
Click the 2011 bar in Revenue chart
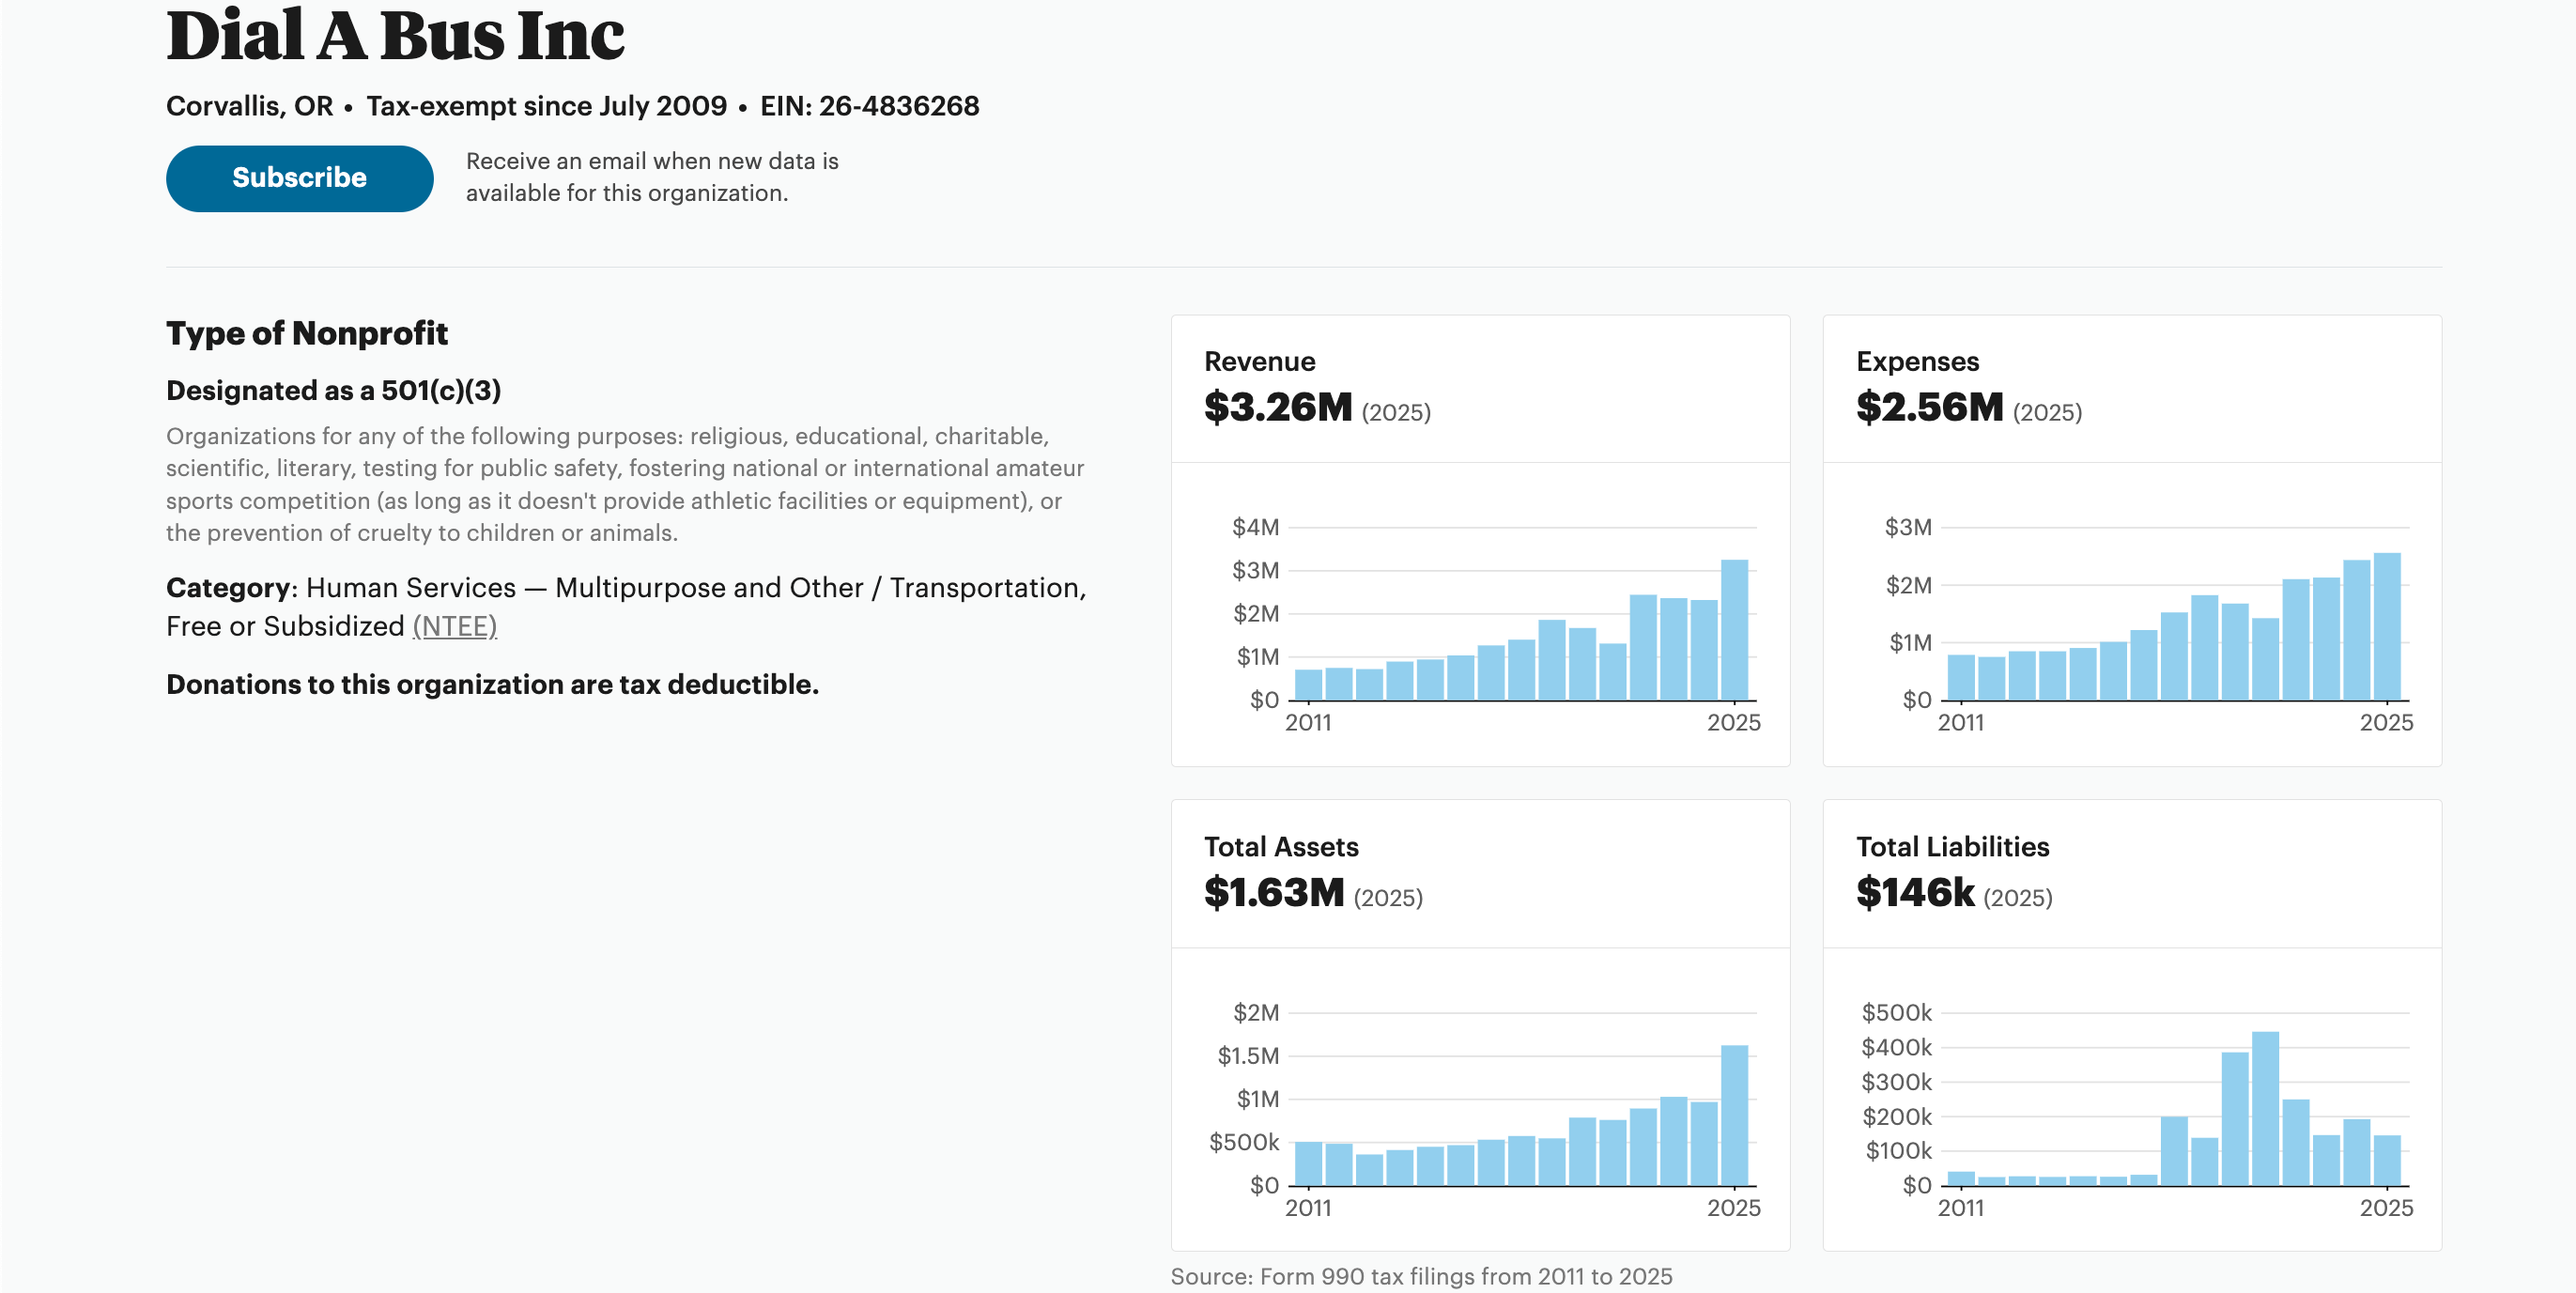(1308, 685)
